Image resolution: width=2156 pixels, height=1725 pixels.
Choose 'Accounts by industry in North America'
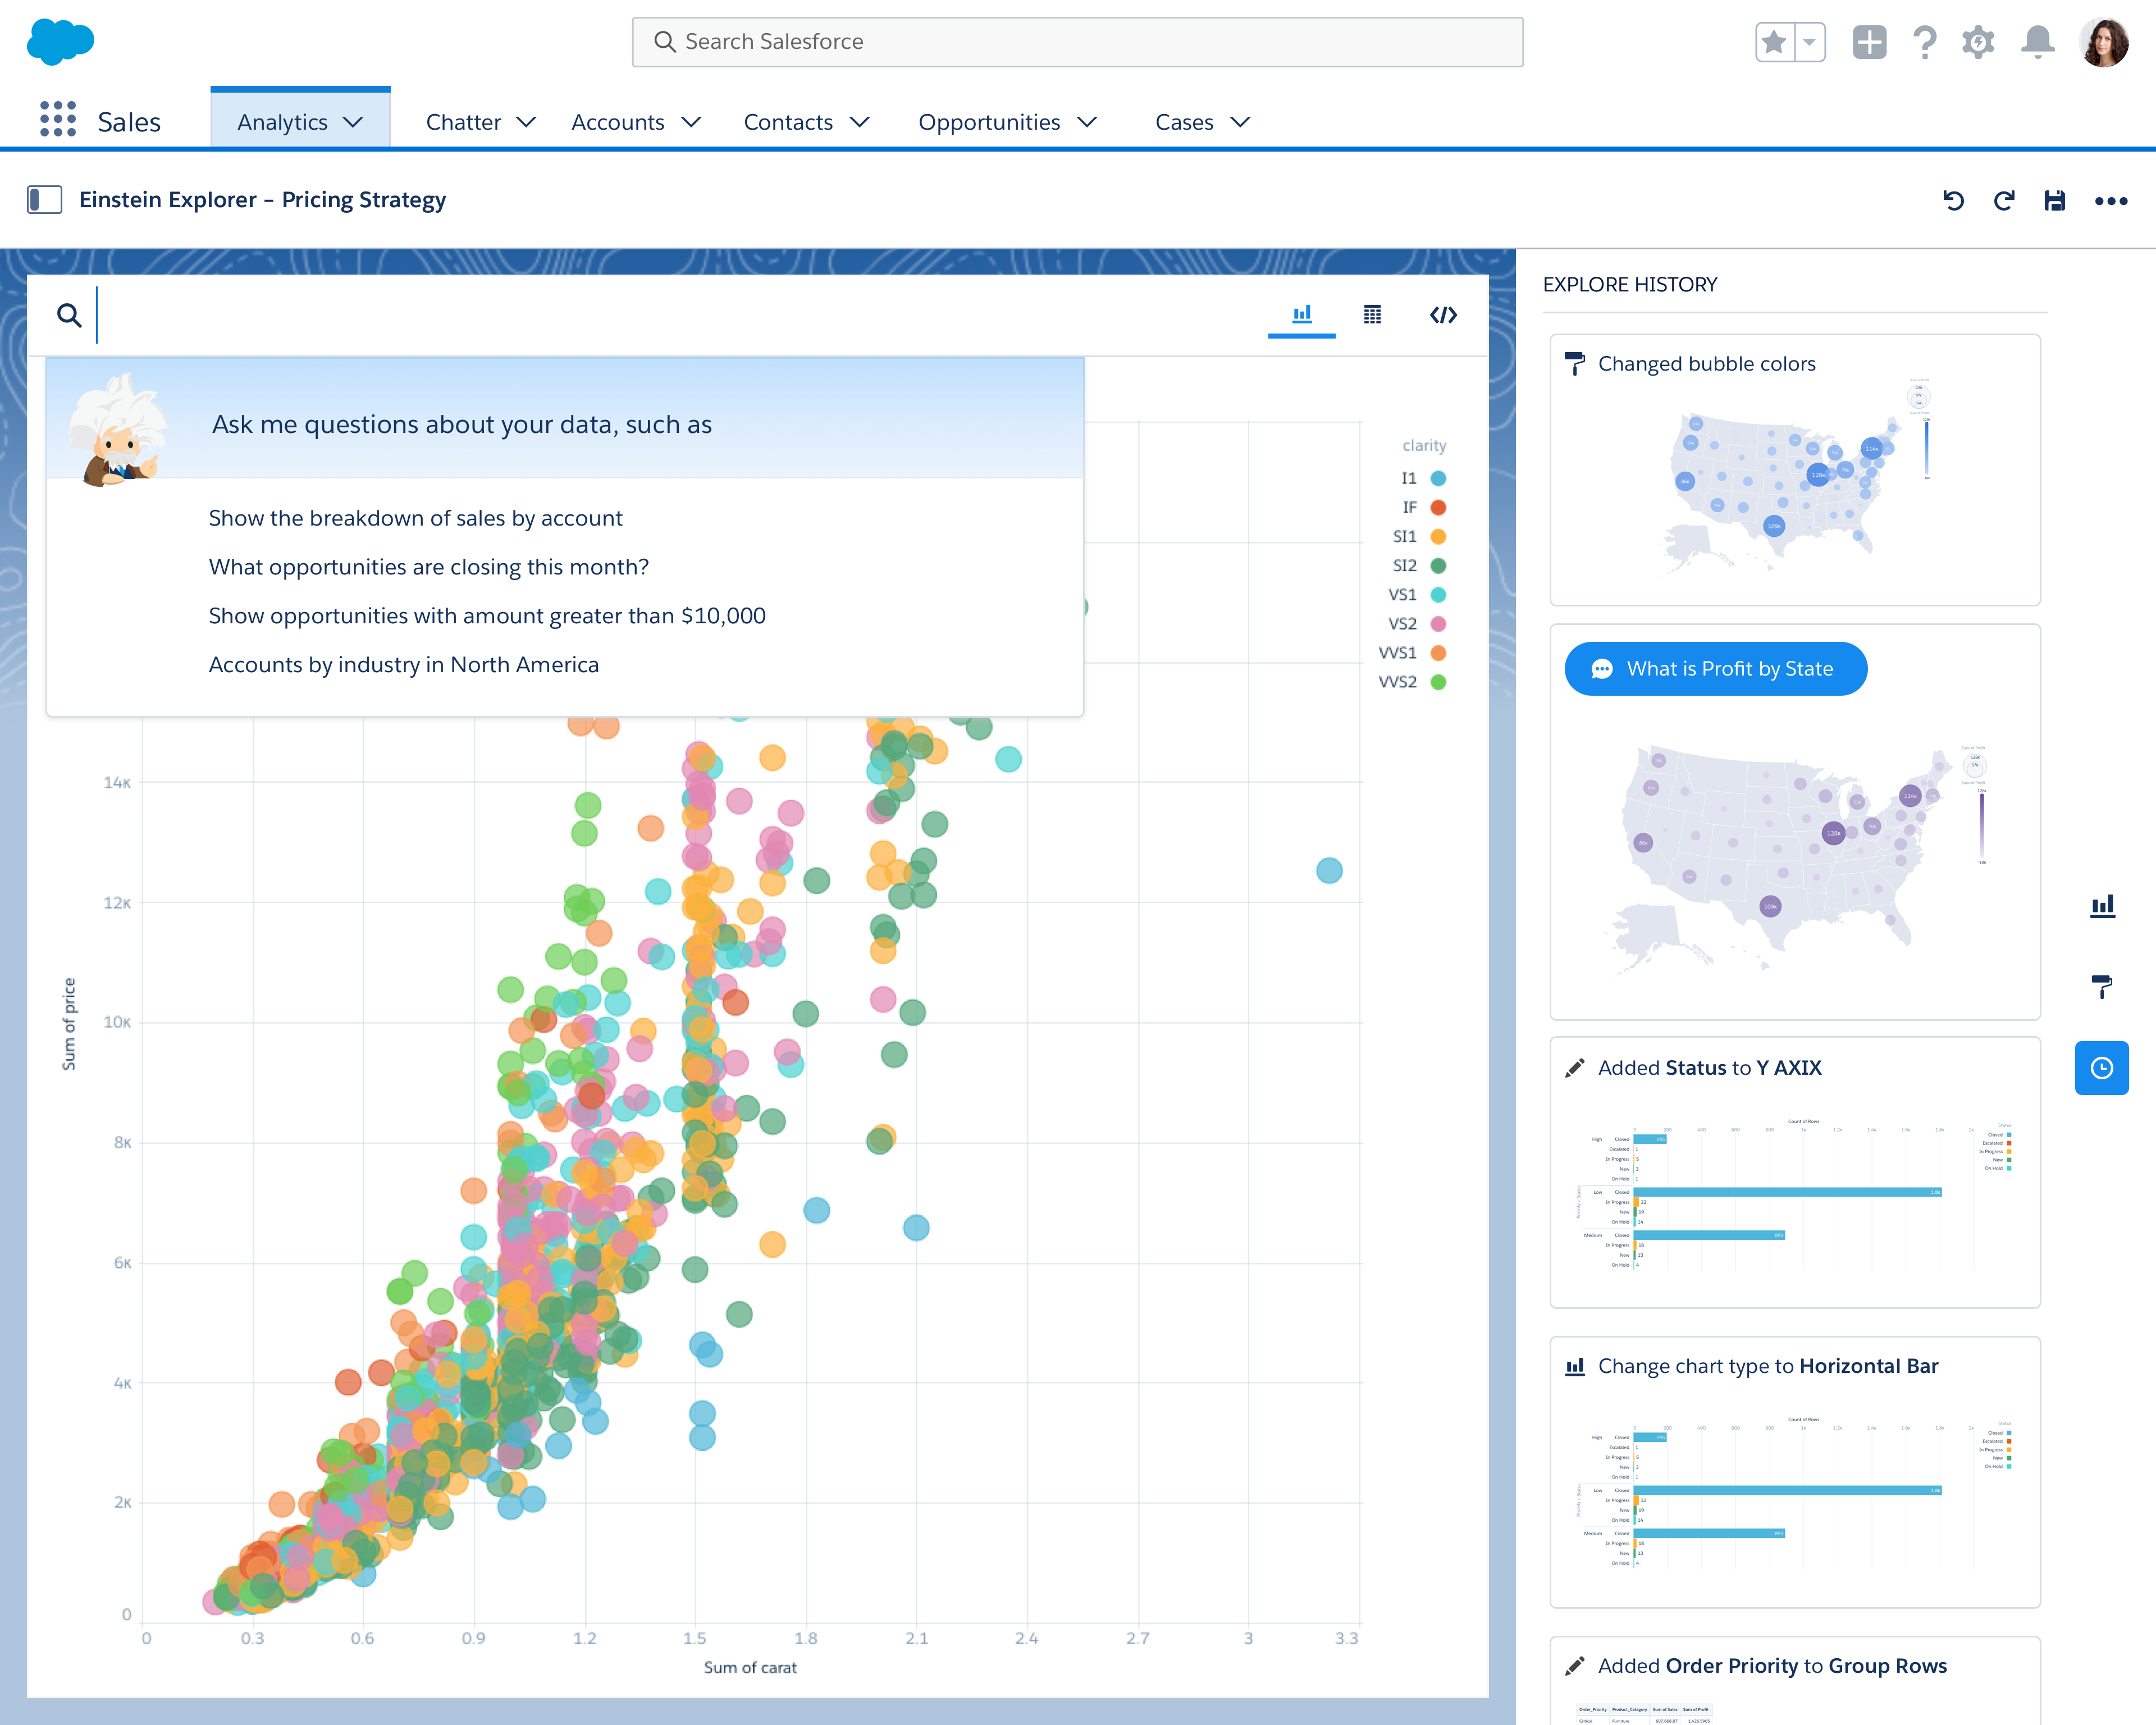(404, 665)
